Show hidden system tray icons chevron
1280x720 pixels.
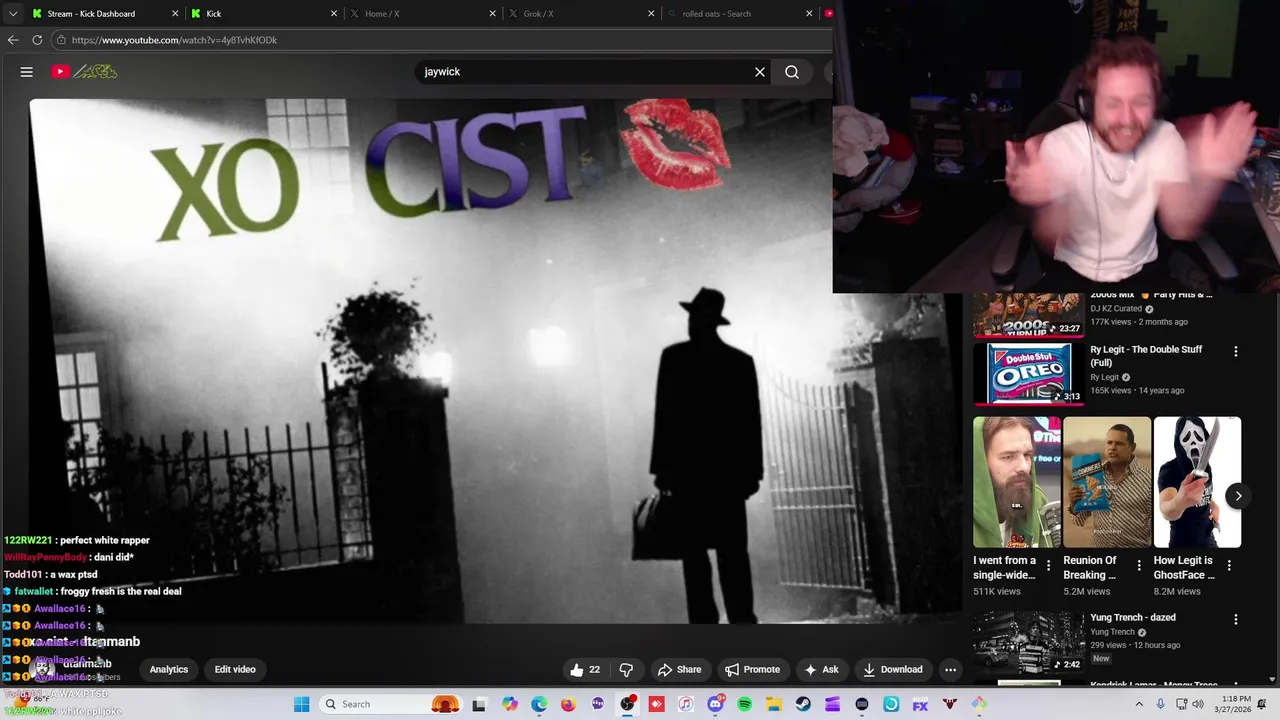coord(1138,704)
